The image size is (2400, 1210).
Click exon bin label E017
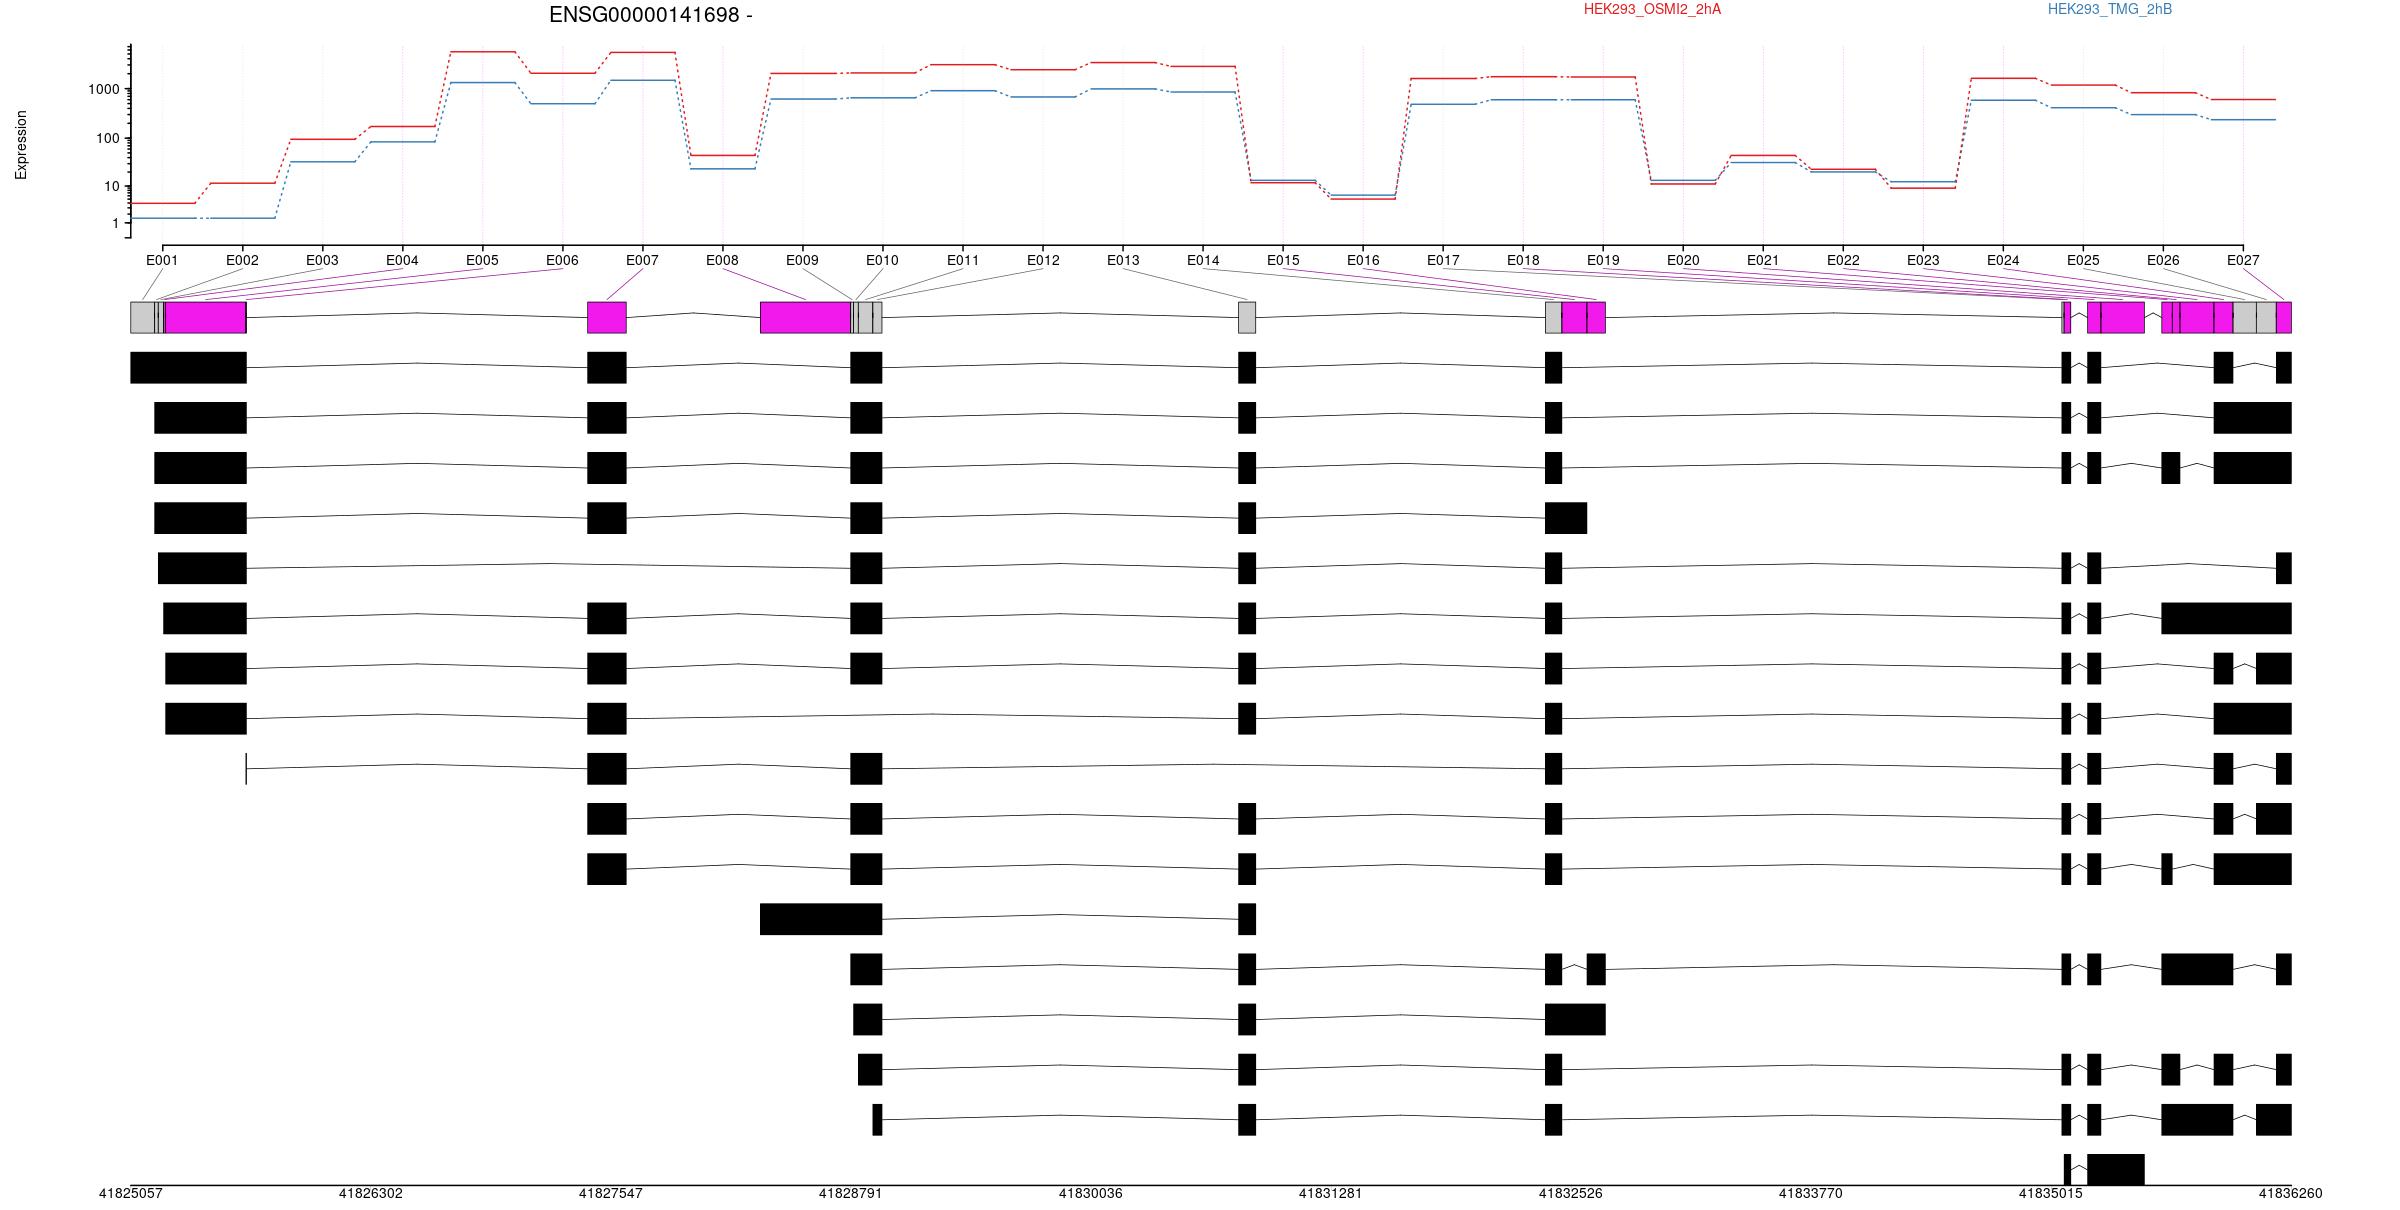coord(1443,260)
